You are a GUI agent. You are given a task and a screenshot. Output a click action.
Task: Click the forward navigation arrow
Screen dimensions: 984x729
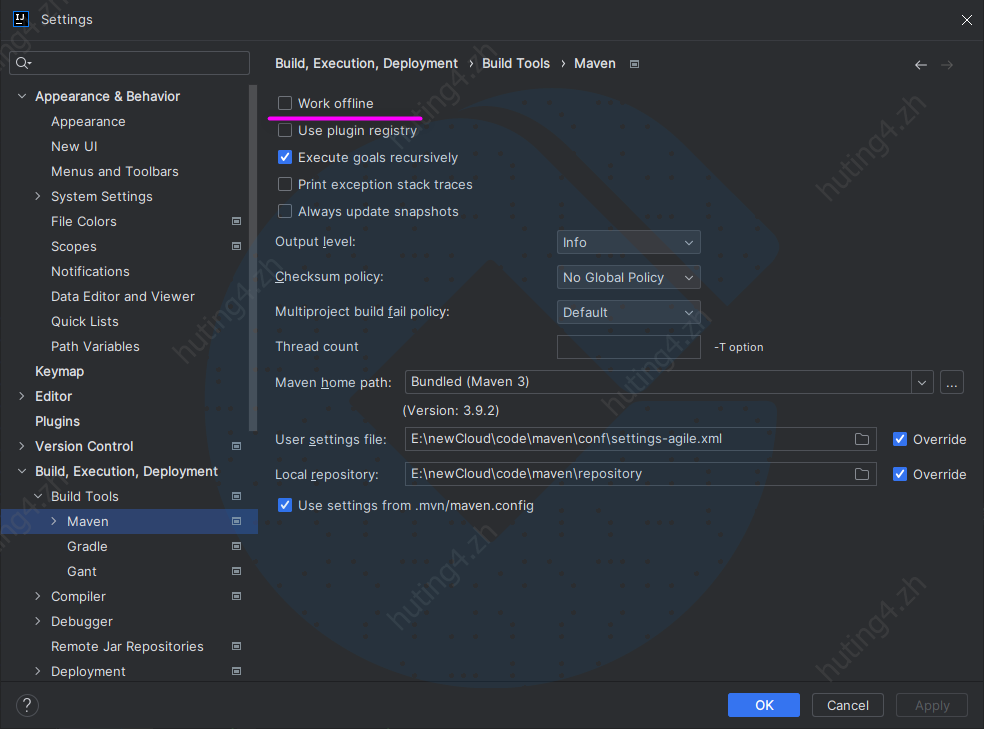(947, 65)
